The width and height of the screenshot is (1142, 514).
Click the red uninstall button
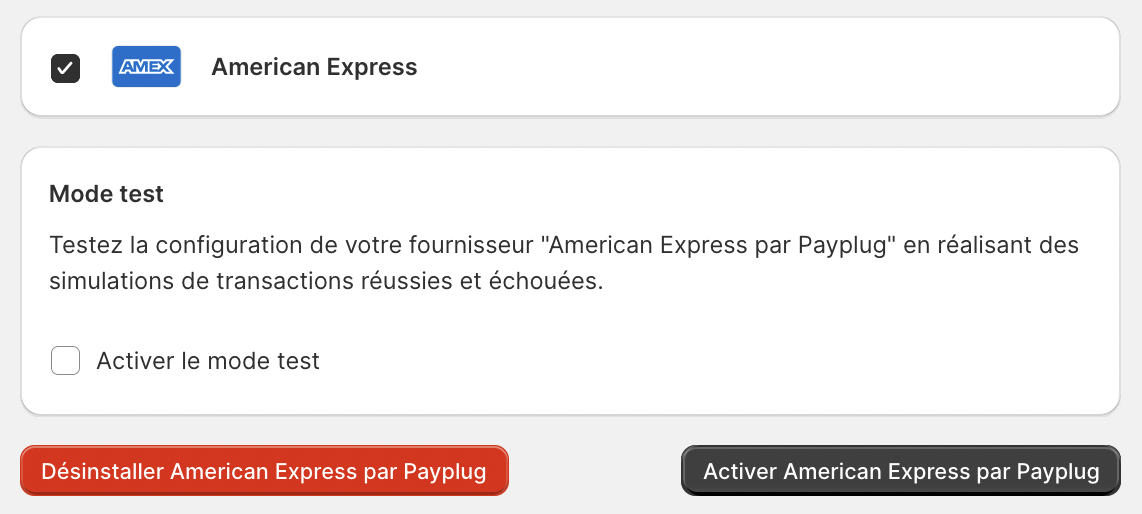(x=264, y=471)
